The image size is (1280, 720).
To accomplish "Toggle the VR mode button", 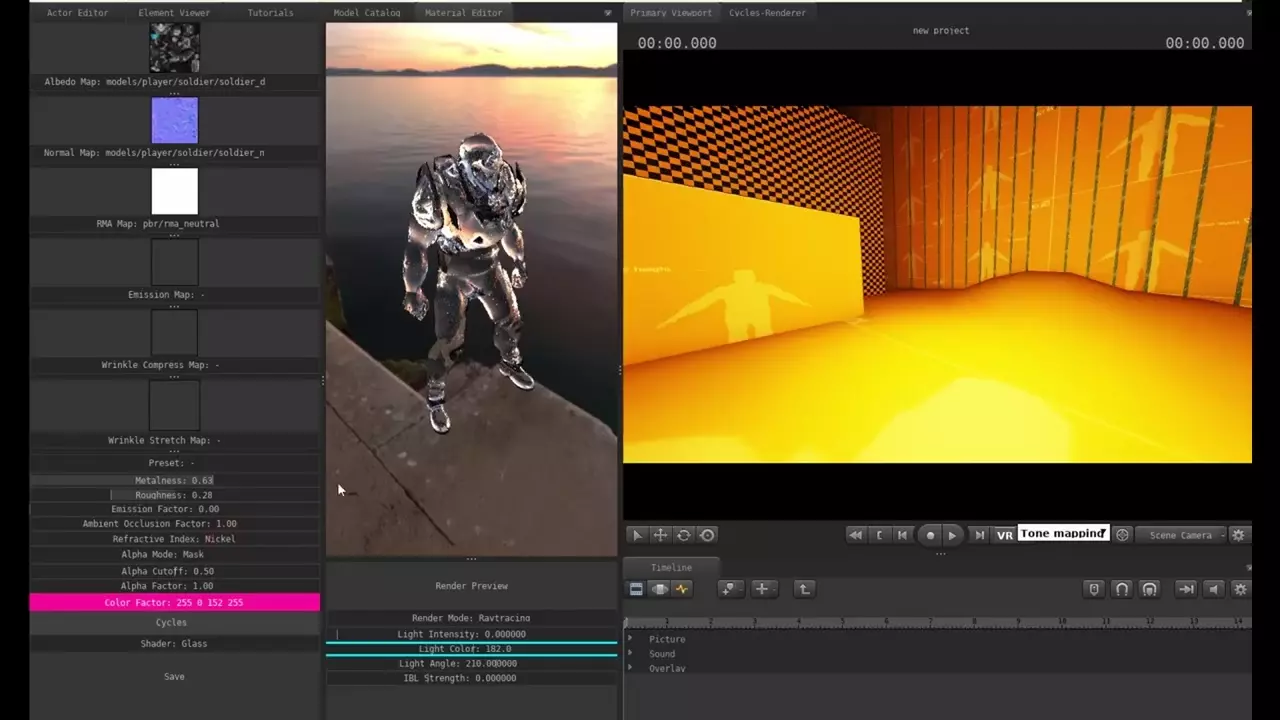I will [1004, 535].
